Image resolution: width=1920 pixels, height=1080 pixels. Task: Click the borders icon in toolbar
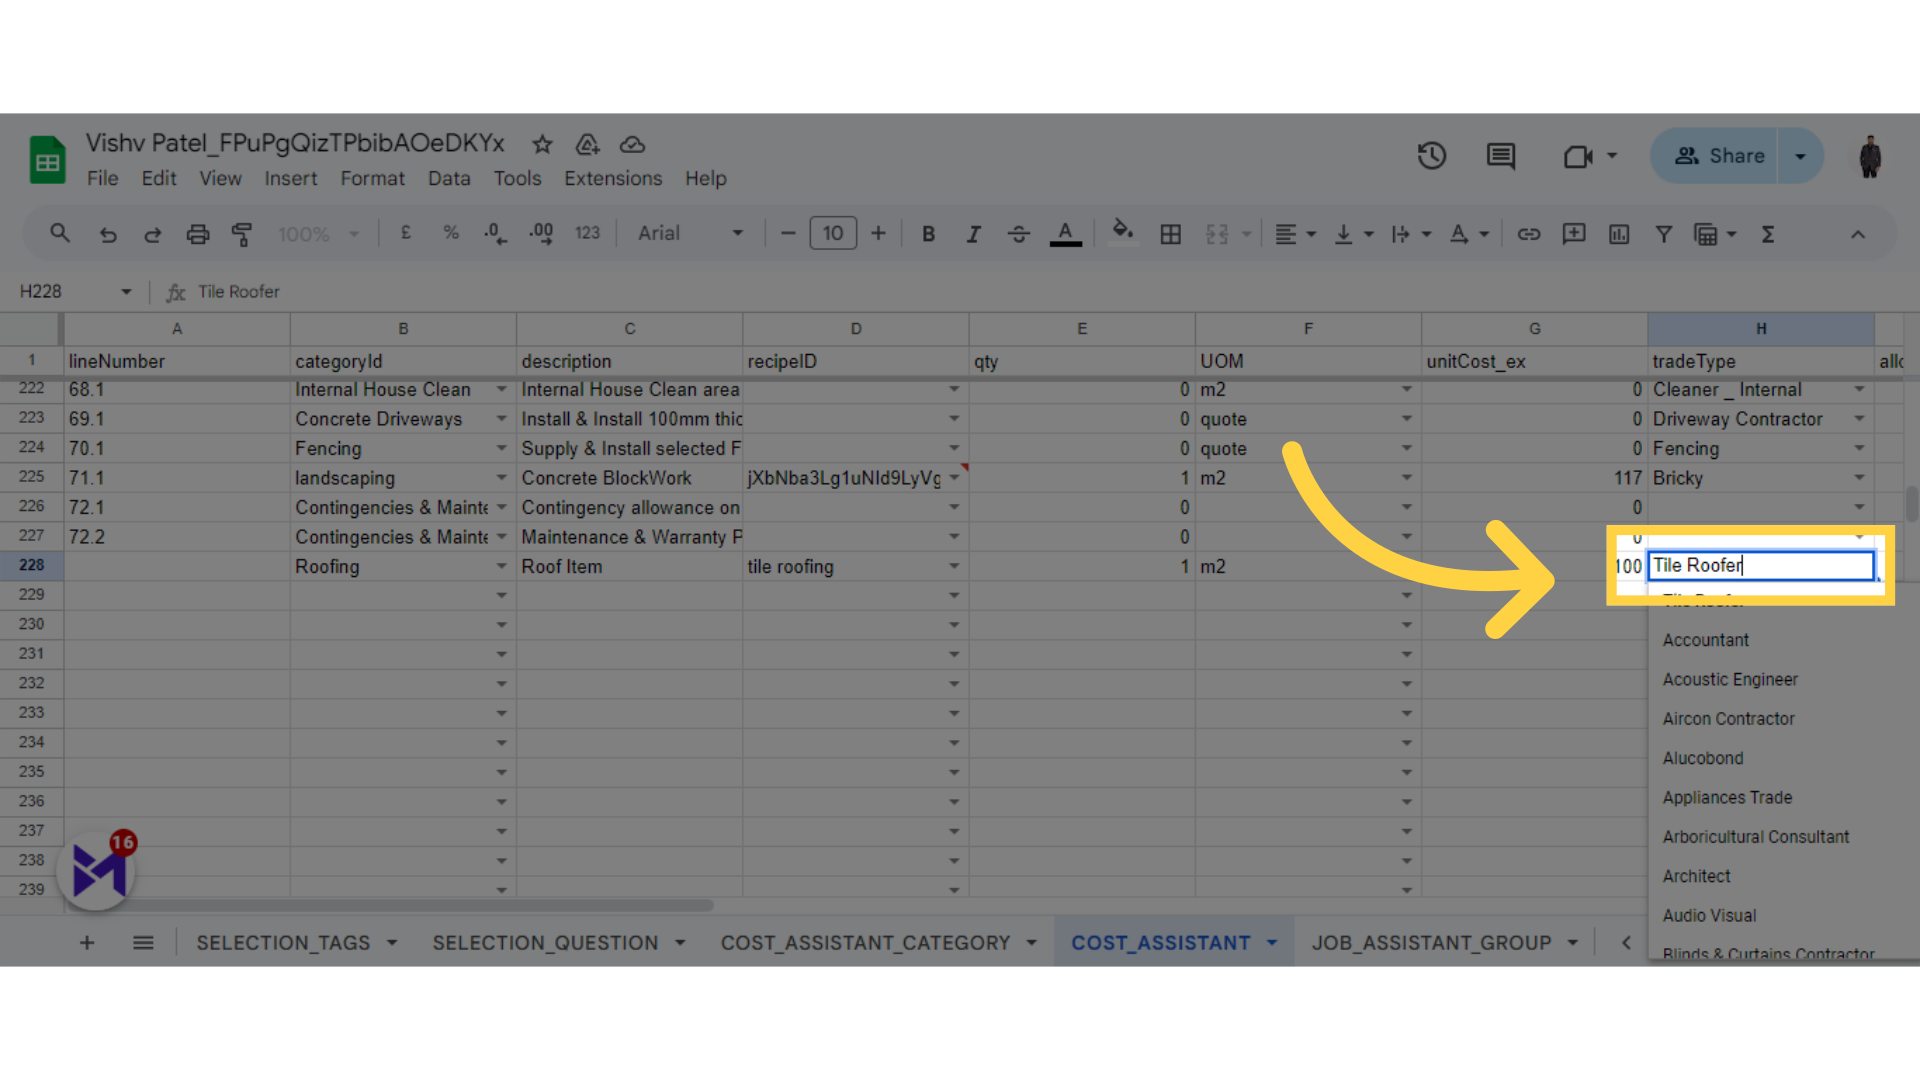[1170, 233]
